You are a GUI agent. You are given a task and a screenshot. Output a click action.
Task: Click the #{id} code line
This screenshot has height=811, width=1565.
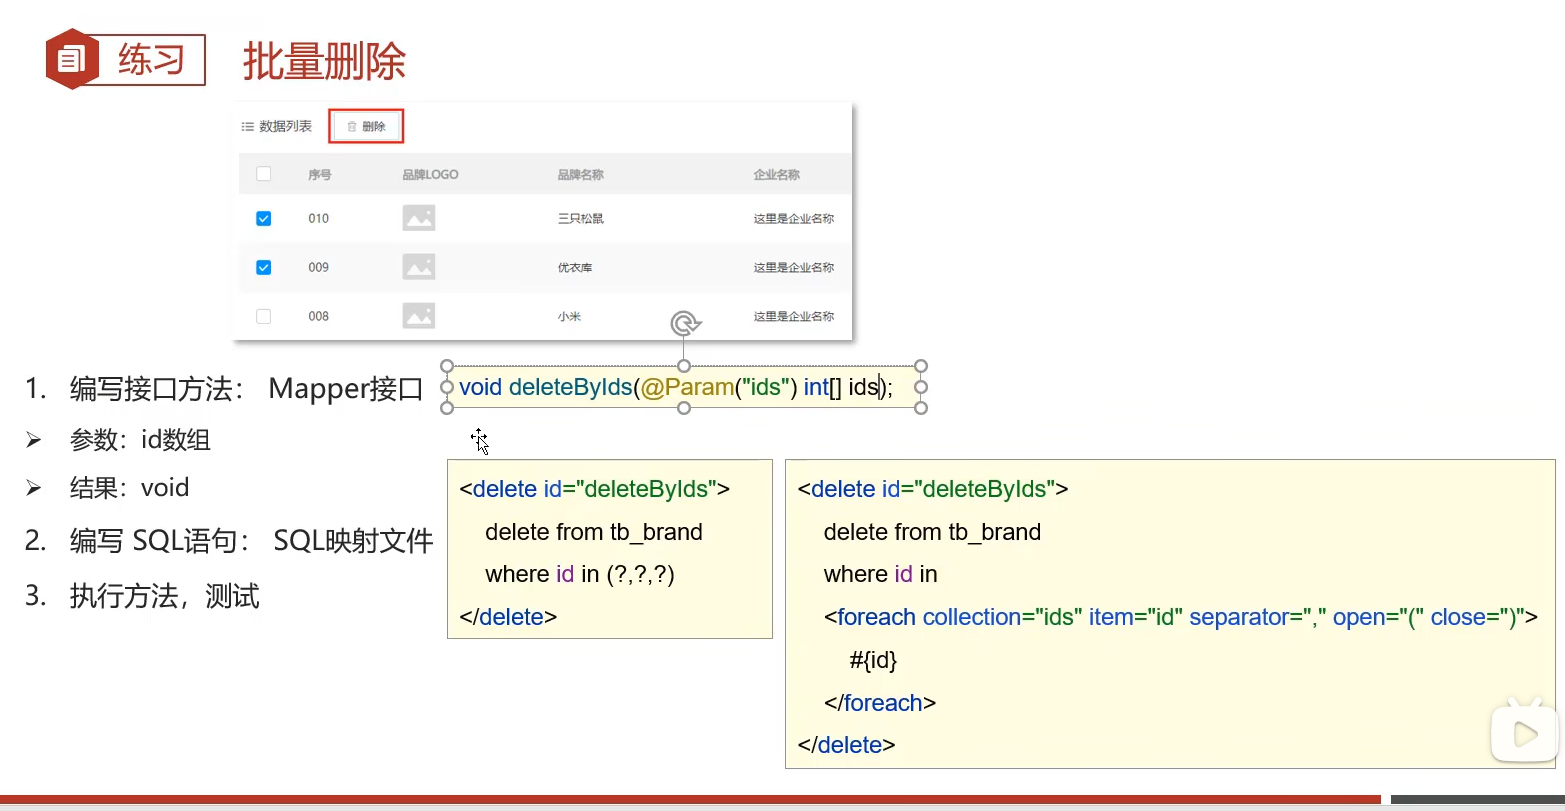tap(874, 660)
